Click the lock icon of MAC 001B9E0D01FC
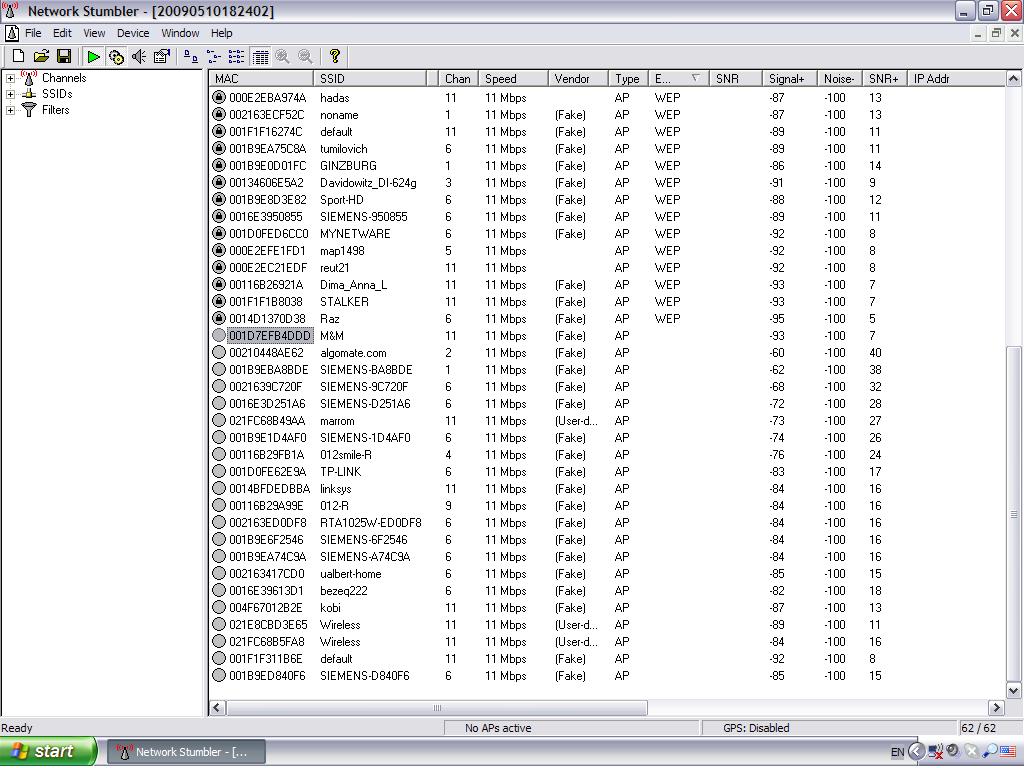The width and height of the screenshot is (1024, 768). coord(219,165)
